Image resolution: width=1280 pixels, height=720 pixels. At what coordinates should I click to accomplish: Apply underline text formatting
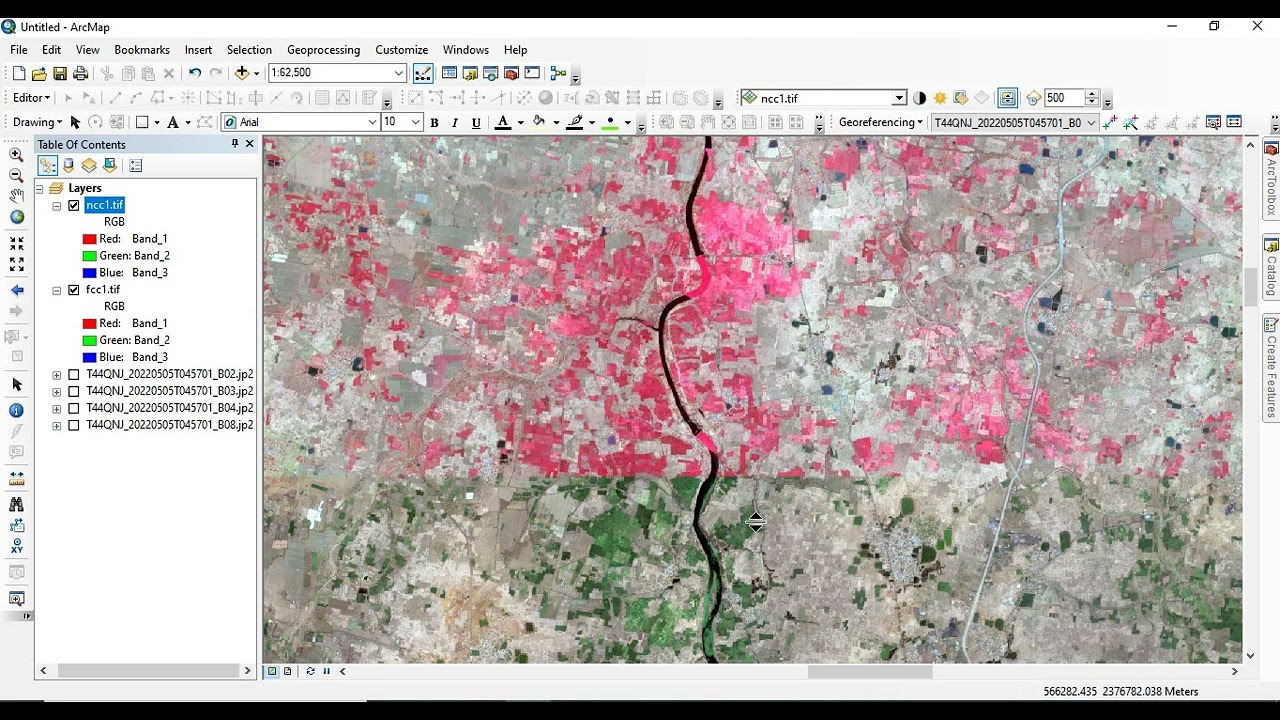[x=476, y=123]
